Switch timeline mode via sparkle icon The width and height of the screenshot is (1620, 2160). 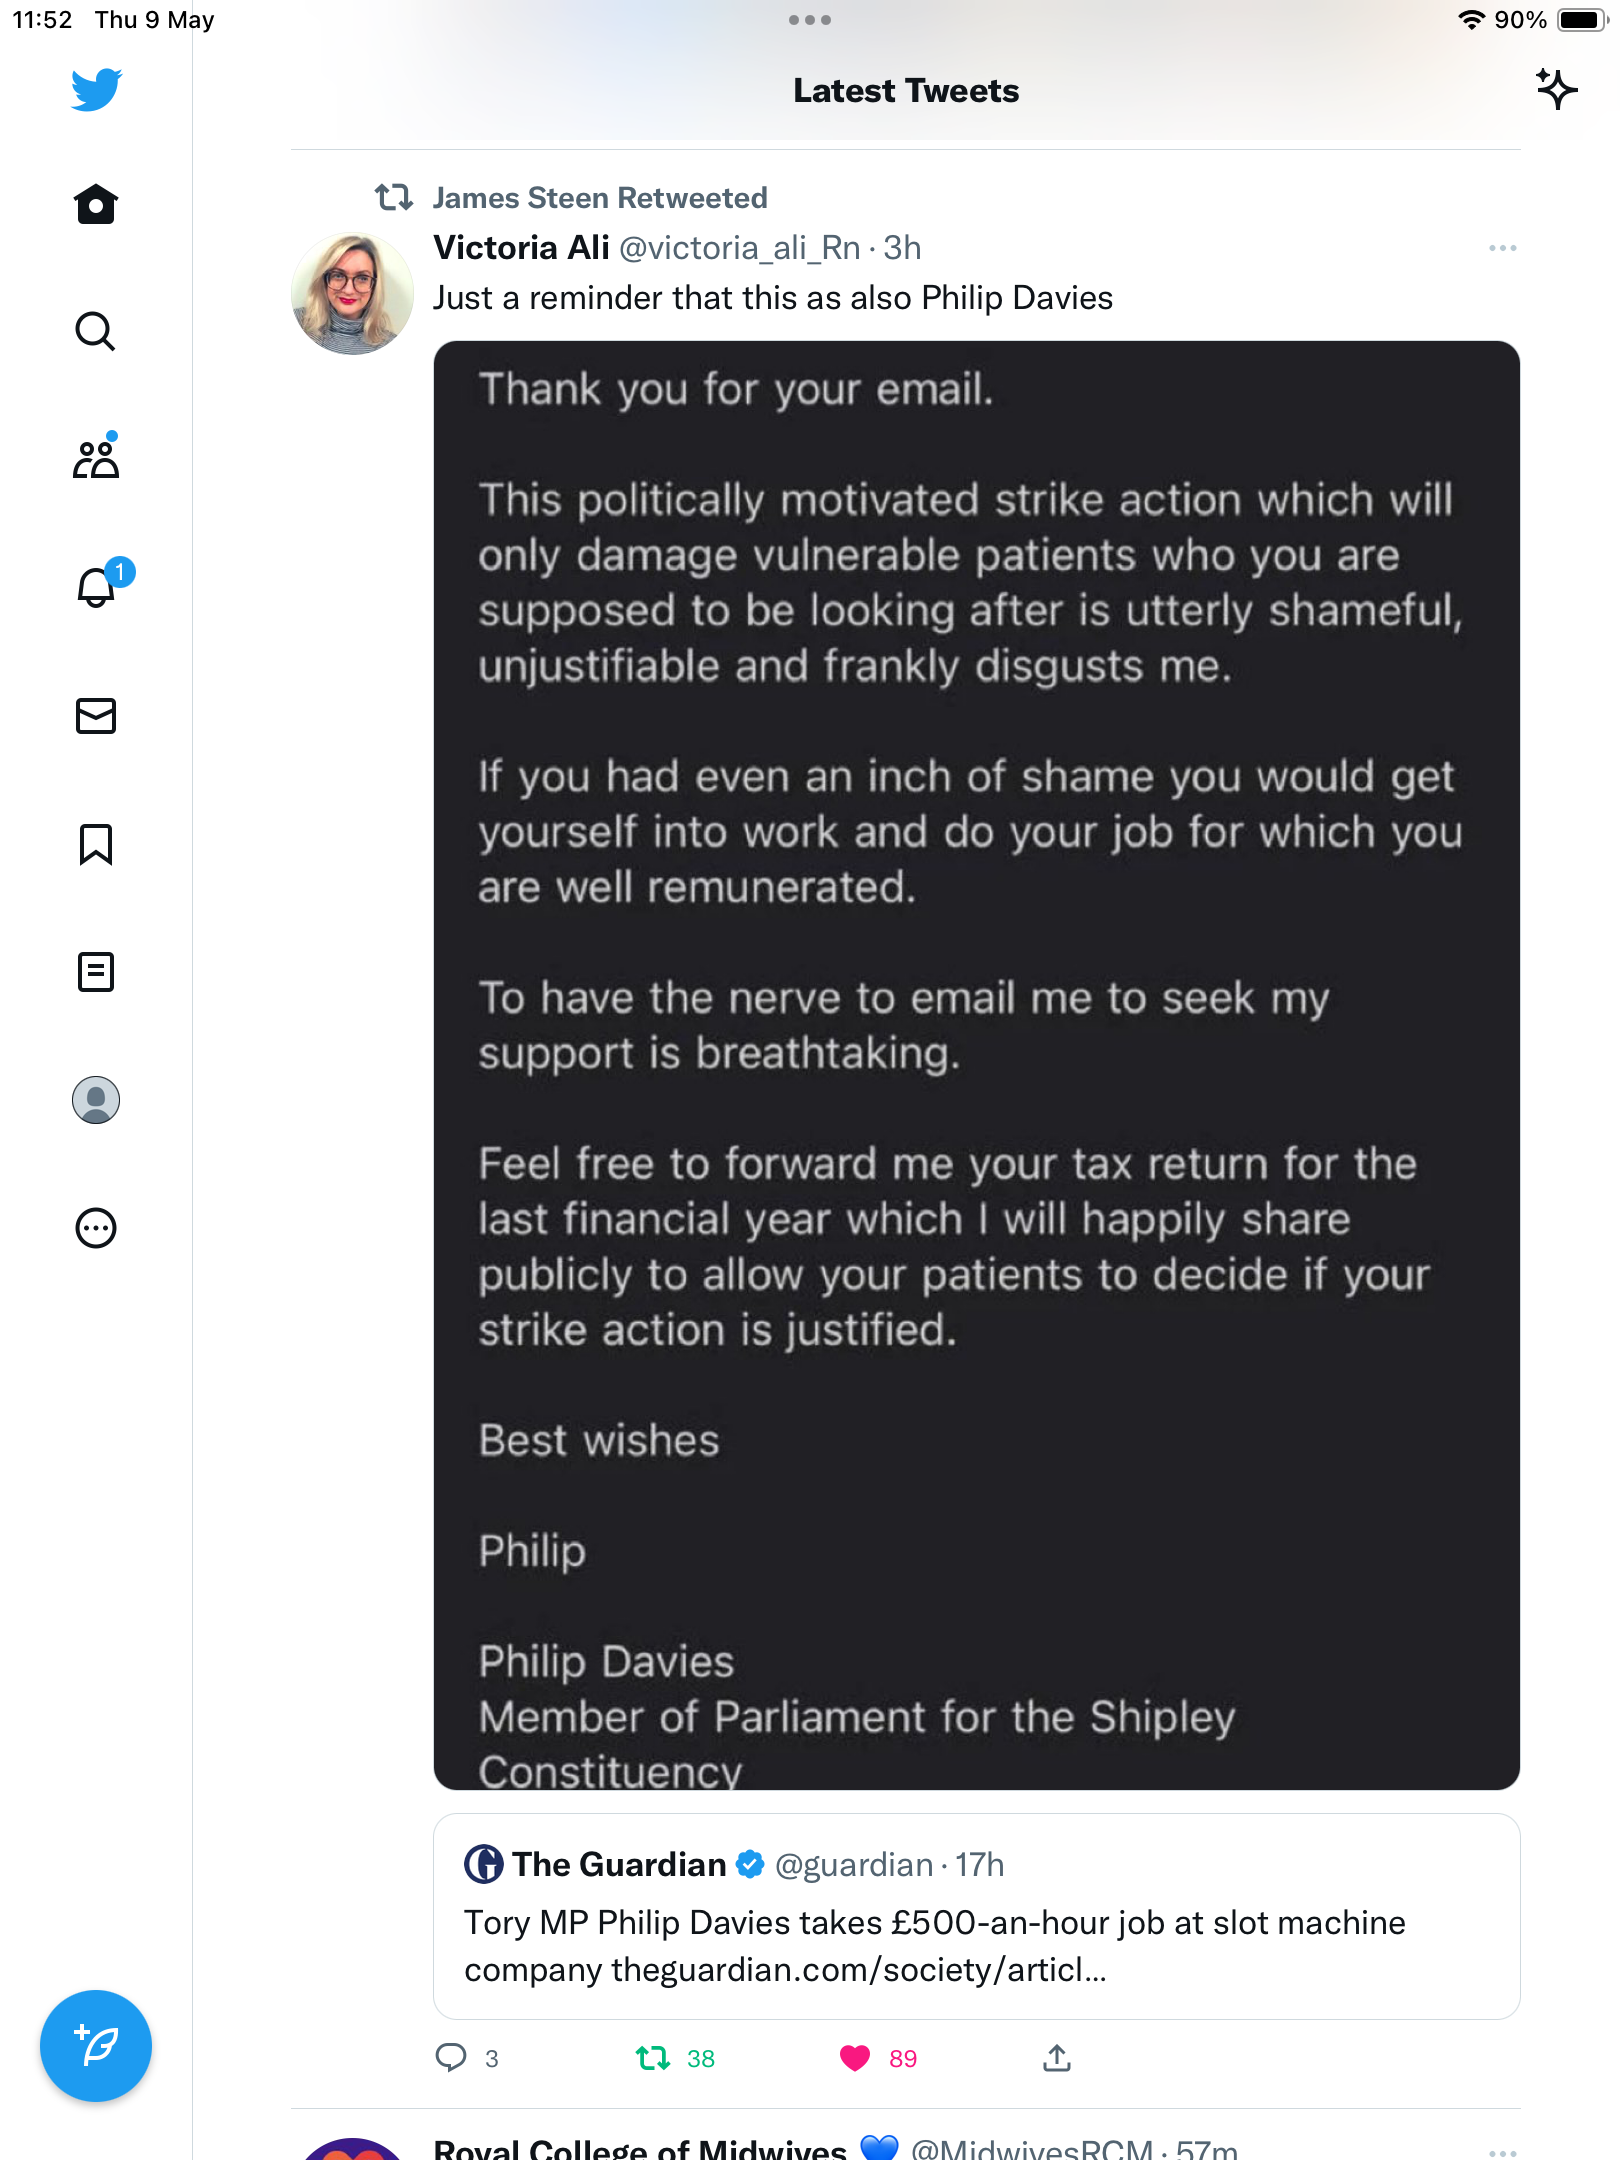pyautogui.click(x=1557, y=89)
